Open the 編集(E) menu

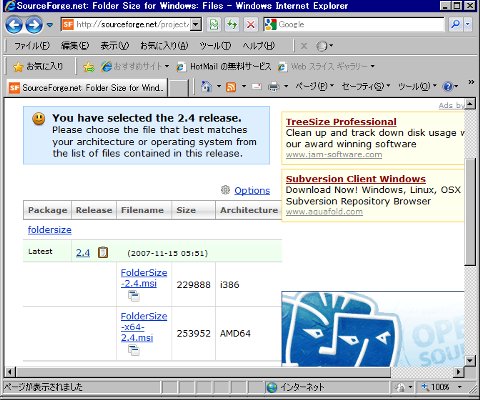click(75, 46)
